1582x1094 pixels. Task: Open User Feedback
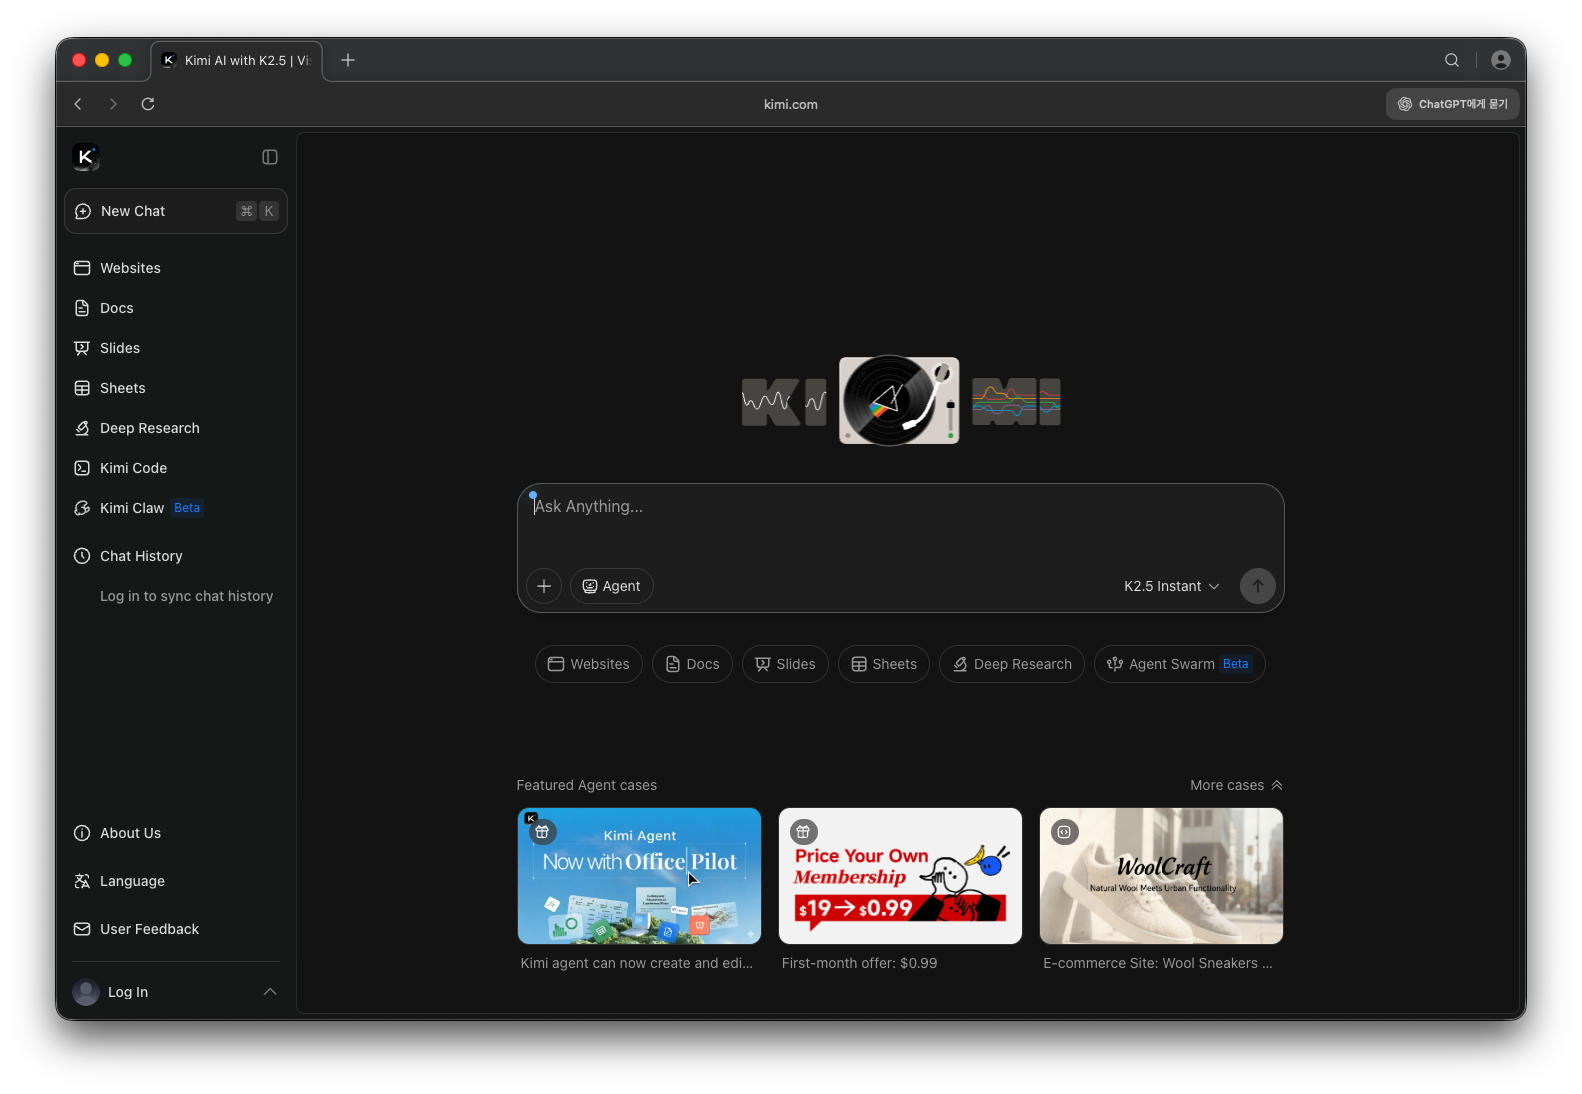[176, 929]
